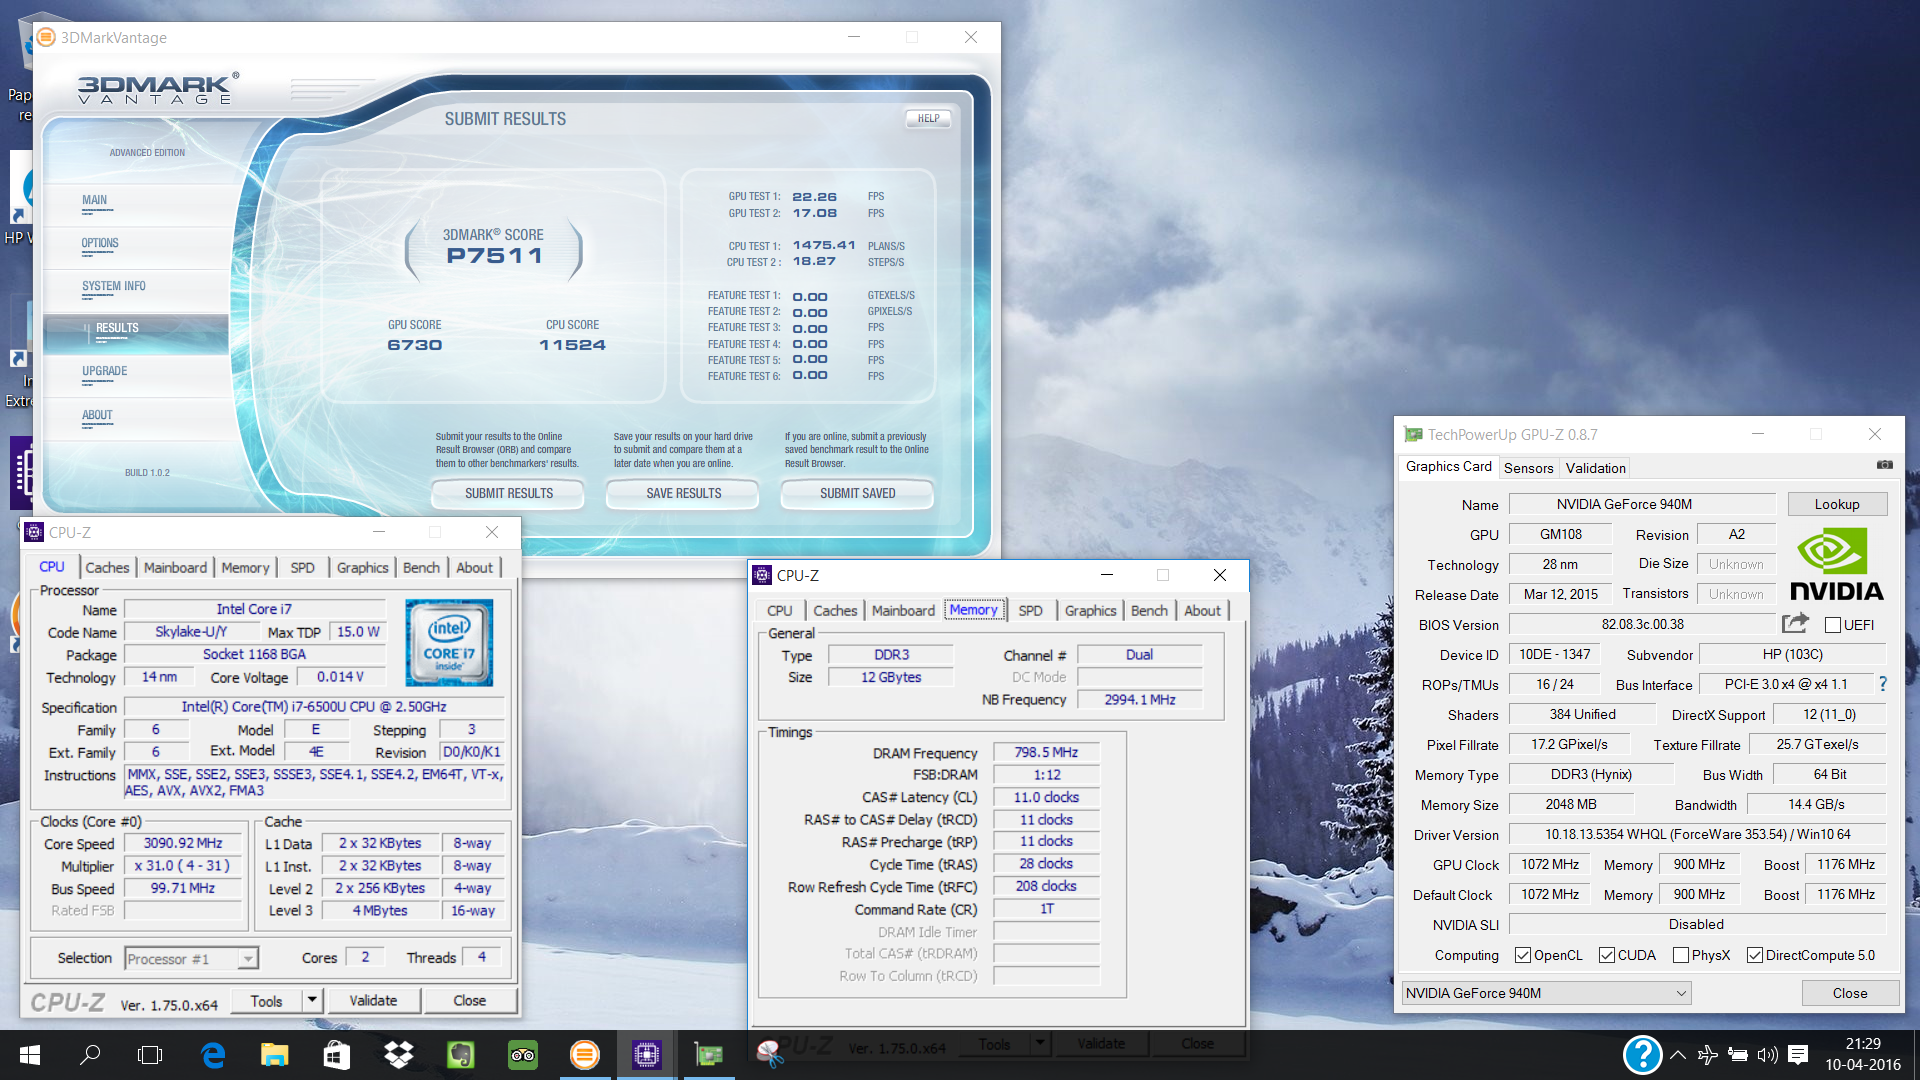Open the Windows Start menu
Viewport: 1920px width, 1080px height.
click(x=29, y=1055)
